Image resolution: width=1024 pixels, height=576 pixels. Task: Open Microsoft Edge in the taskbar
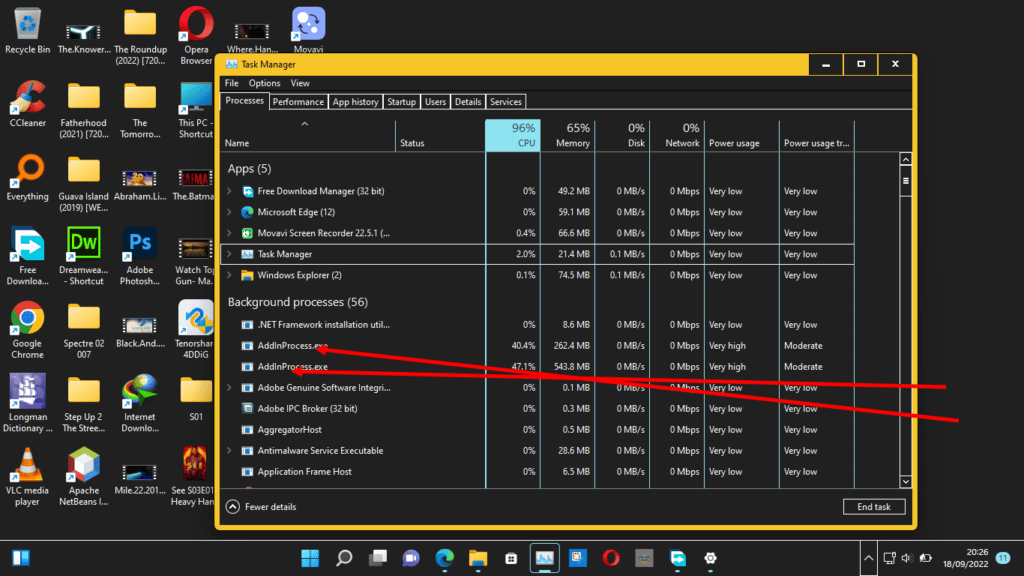(x=445, y=558)
